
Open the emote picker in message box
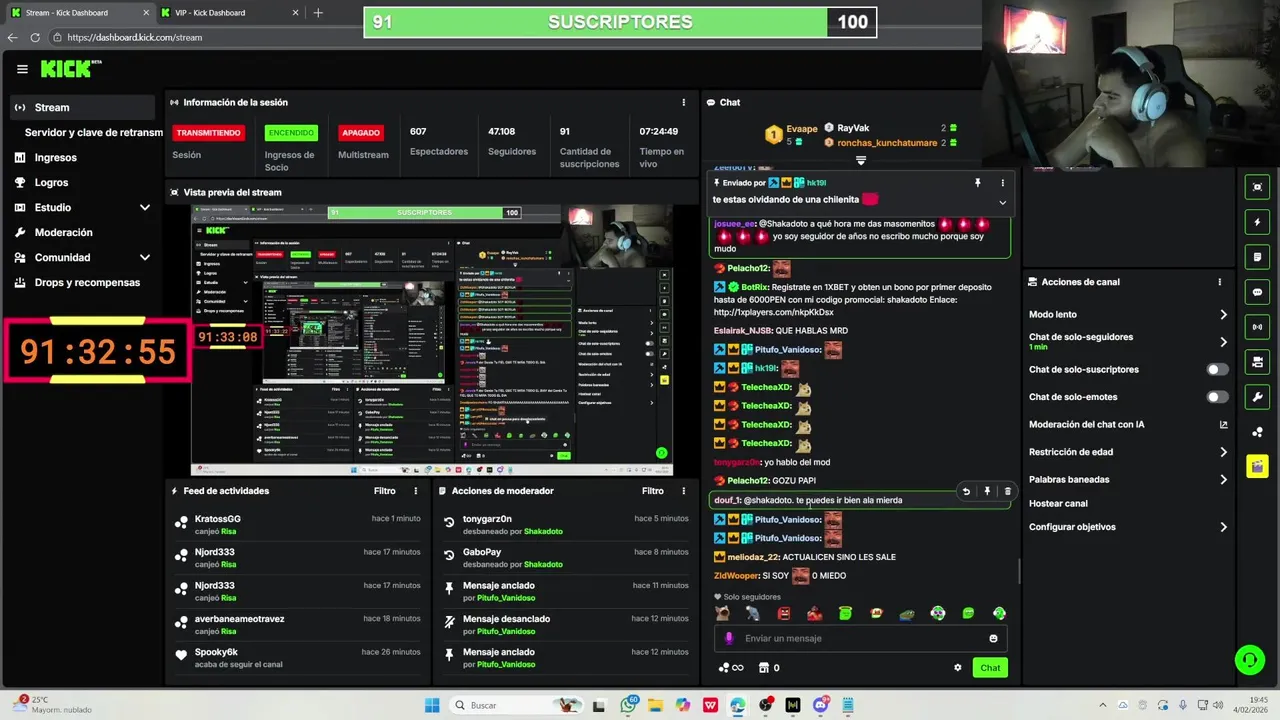993,638
